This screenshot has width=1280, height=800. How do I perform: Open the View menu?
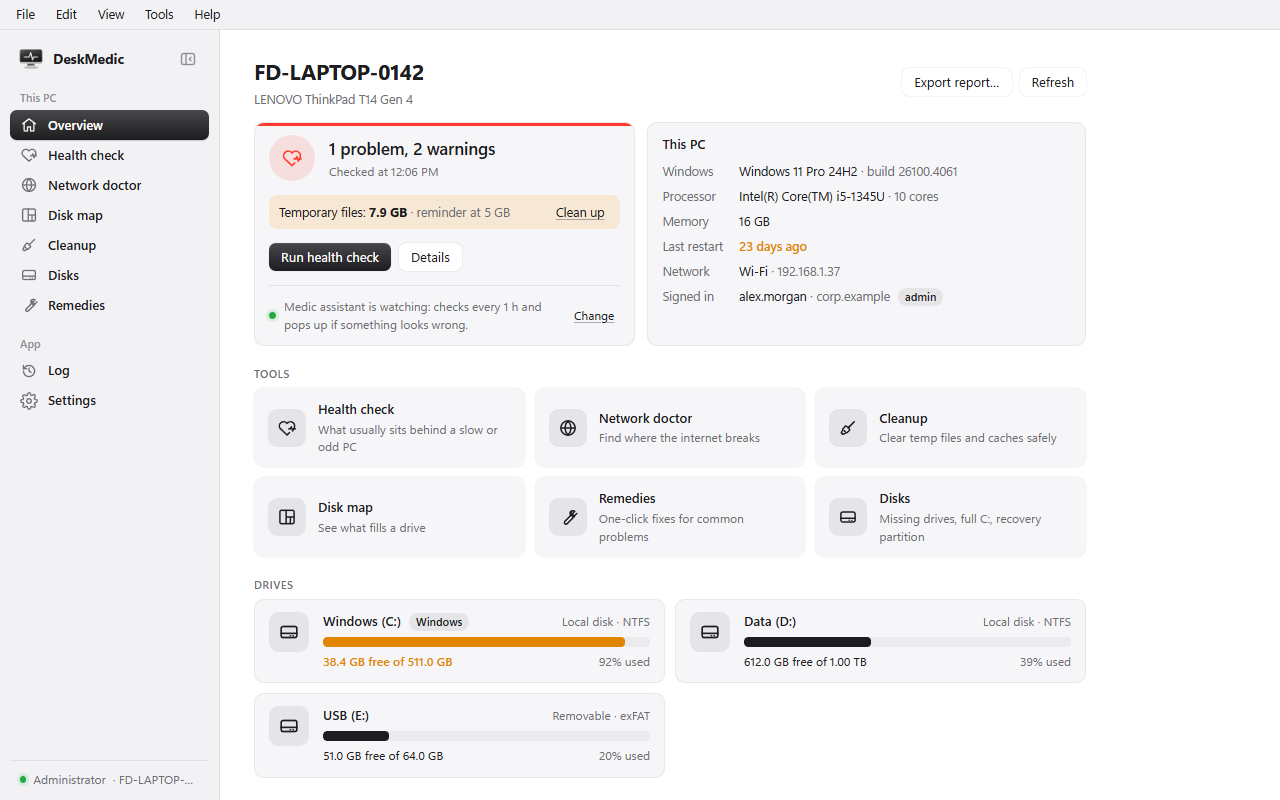point(111,14)
